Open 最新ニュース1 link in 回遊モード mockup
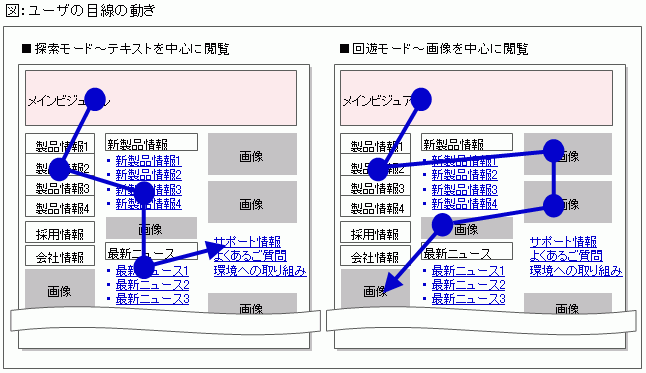The height and width of the screenshot is (373, 646). [x=468, y=271]
